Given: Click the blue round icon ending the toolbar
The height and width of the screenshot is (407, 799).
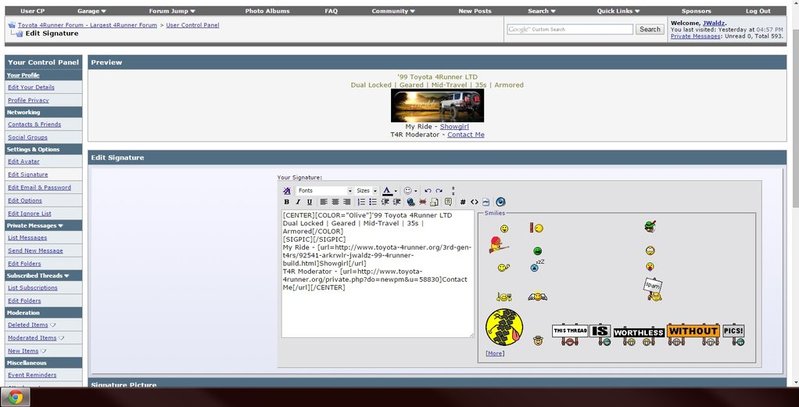Looking at the screenshot, I should click(501, 202).
